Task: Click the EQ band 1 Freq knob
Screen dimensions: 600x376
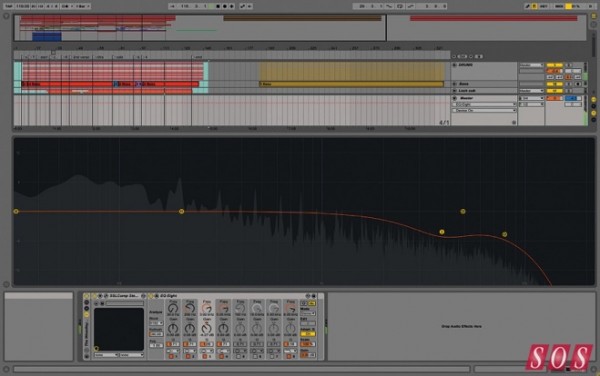Action: click(173, 308)
